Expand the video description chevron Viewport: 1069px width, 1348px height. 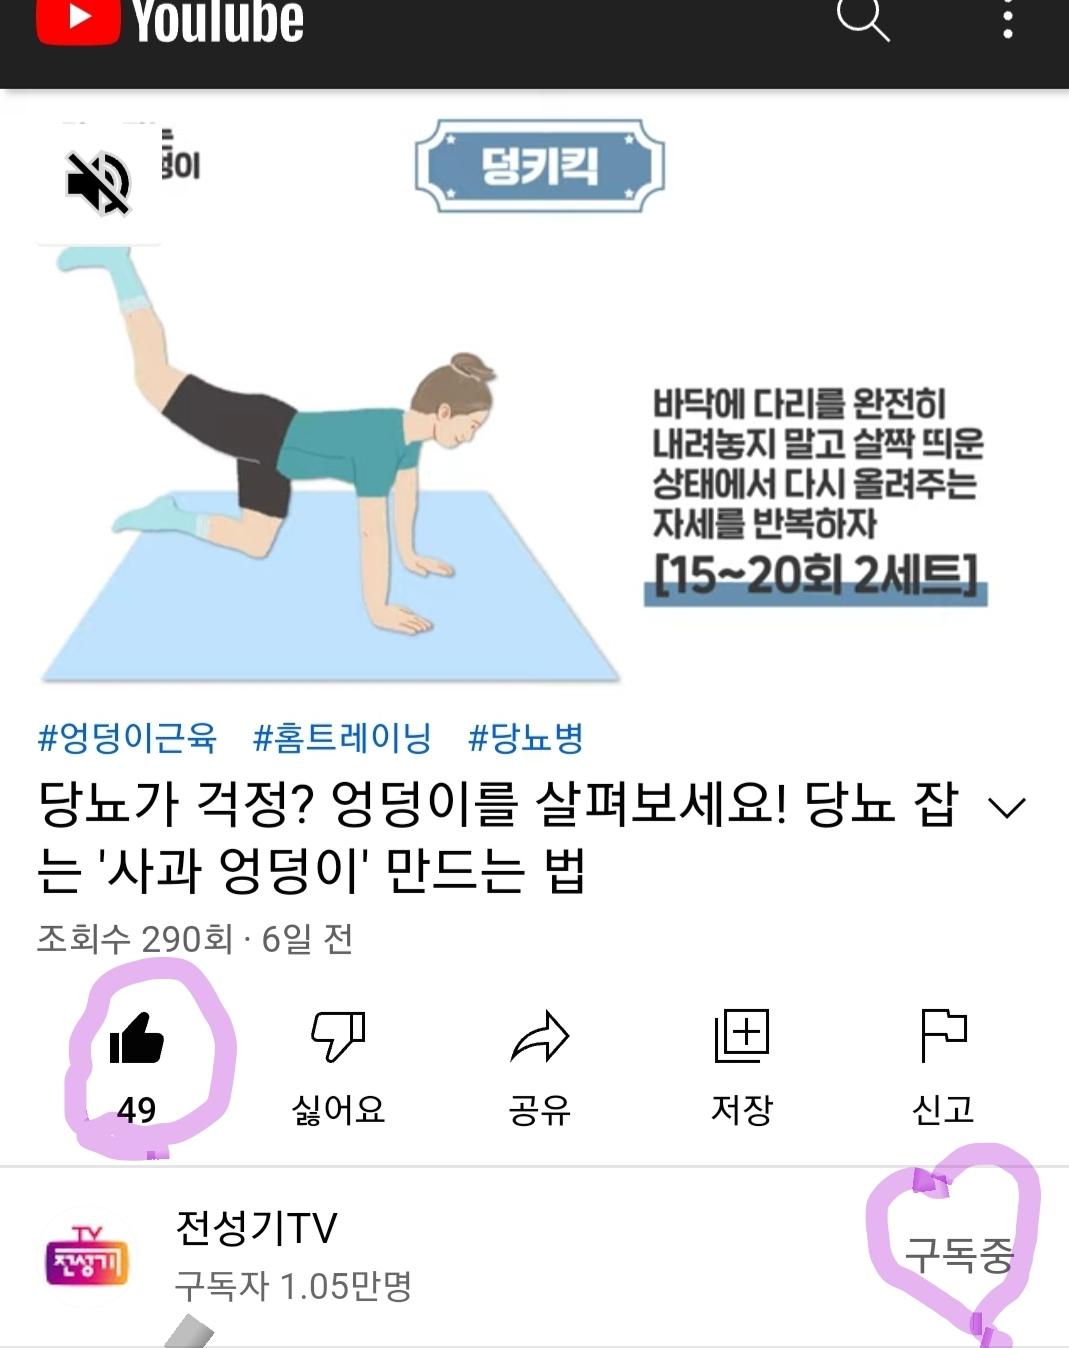point(1007,807)
